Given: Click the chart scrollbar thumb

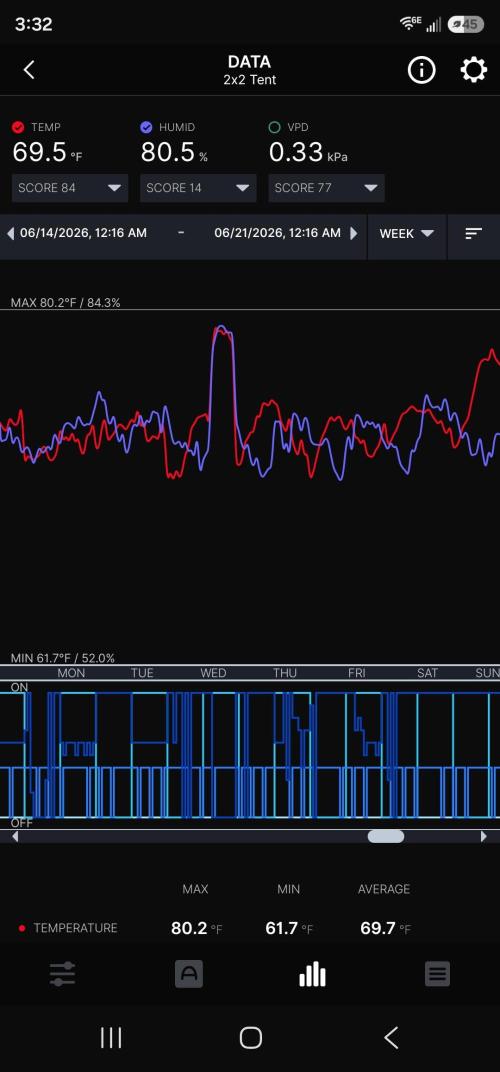Looking at the screenshot, I should click(386, 836).
